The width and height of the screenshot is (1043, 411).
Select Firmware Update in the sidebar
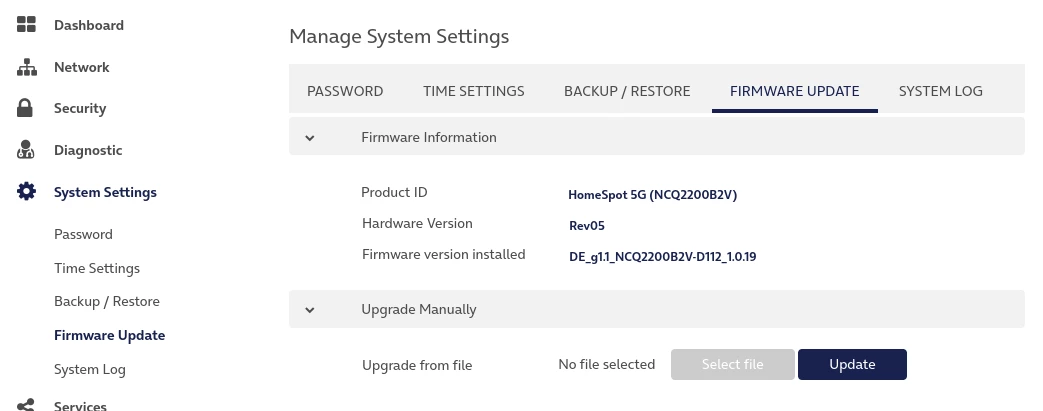pos(109,335)
